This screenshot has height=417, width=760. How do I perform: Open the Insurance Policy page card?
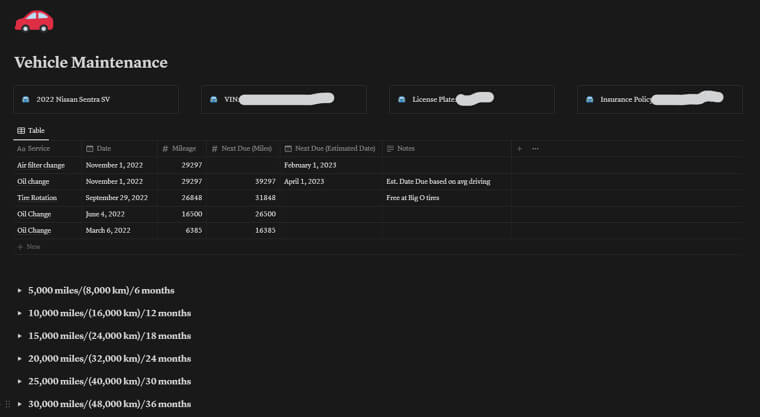click(x=660, y=99)
